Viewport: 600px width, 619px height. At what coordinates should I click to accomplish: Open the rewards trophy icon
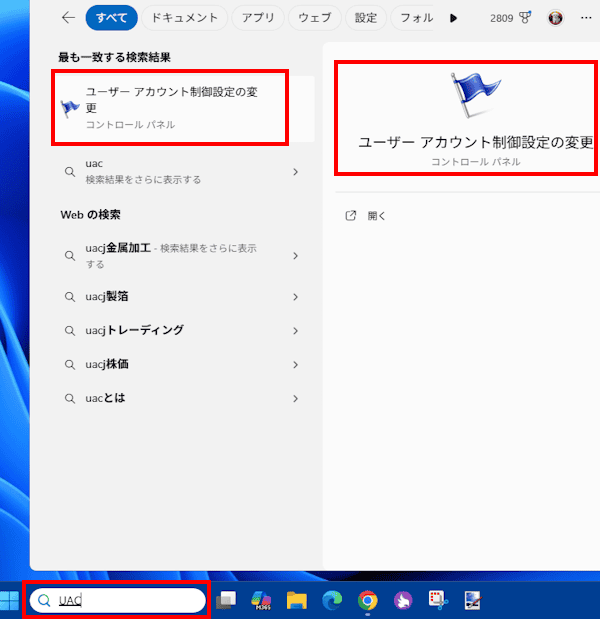point(525,18)
